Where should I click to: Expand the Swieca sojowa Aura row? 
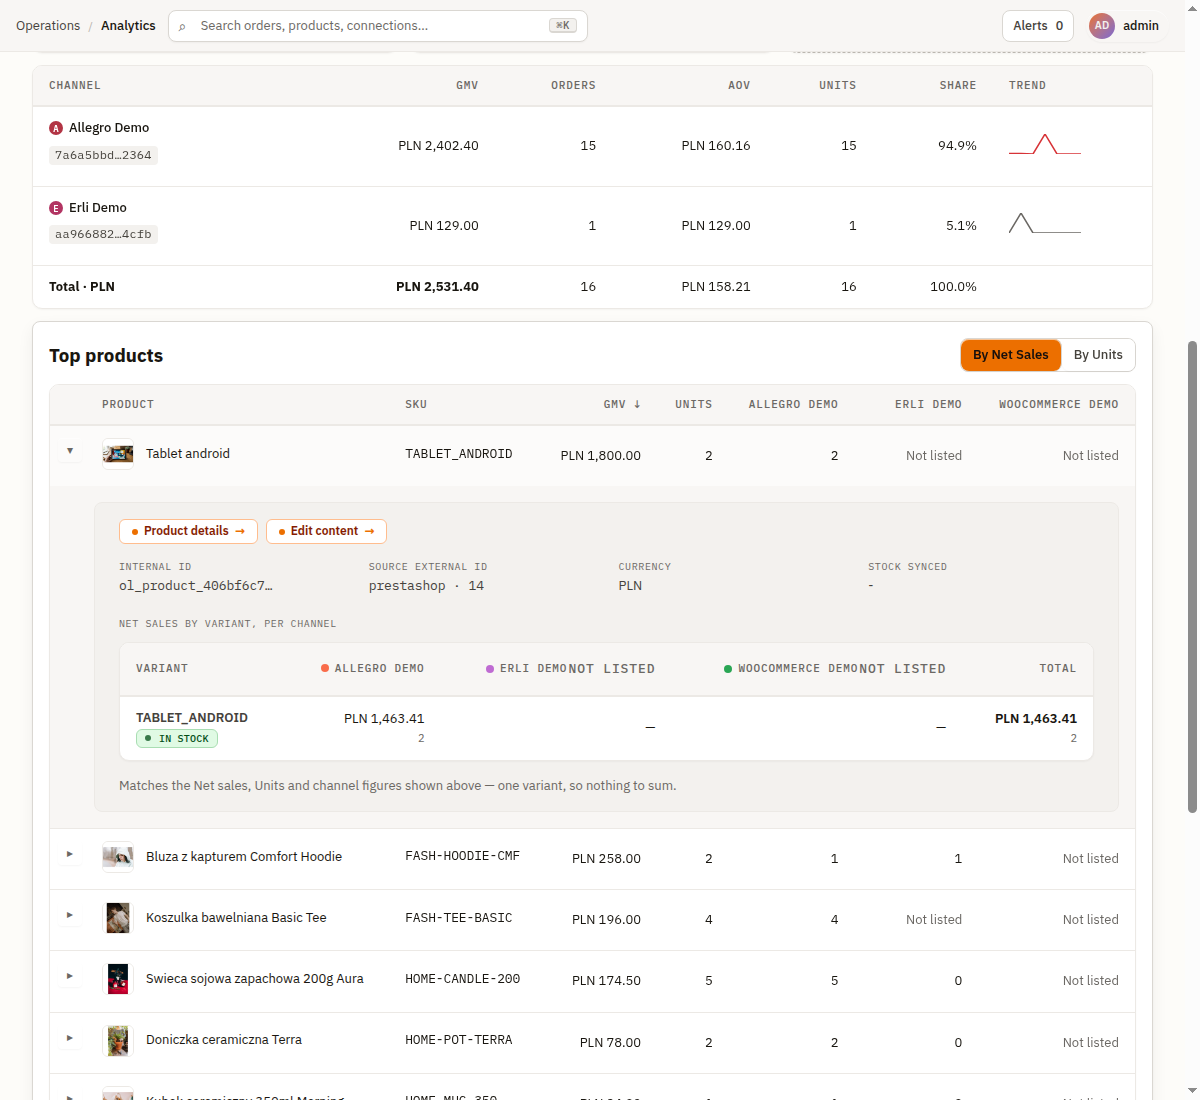point(70,977)
